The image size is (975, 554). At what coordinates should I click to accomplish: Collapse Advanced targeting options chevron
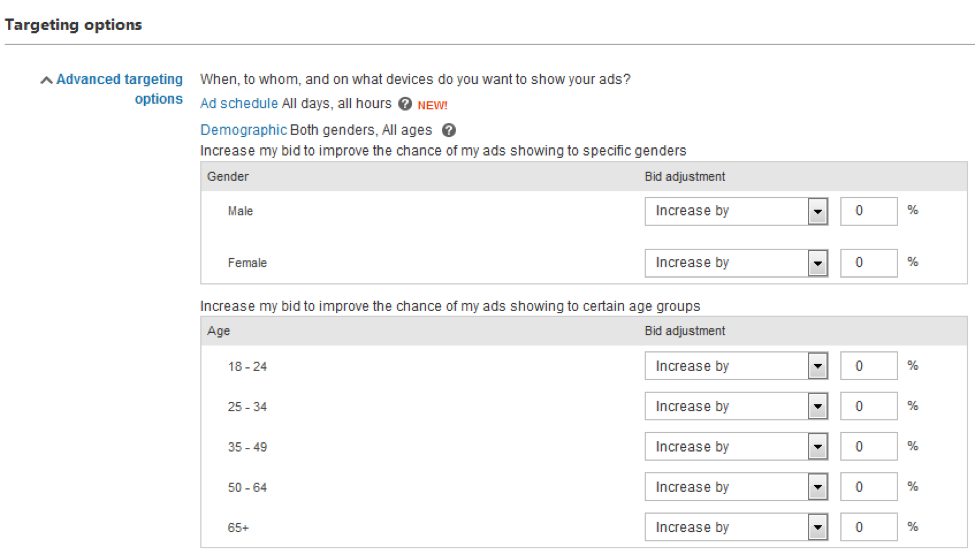pos(46,80)
